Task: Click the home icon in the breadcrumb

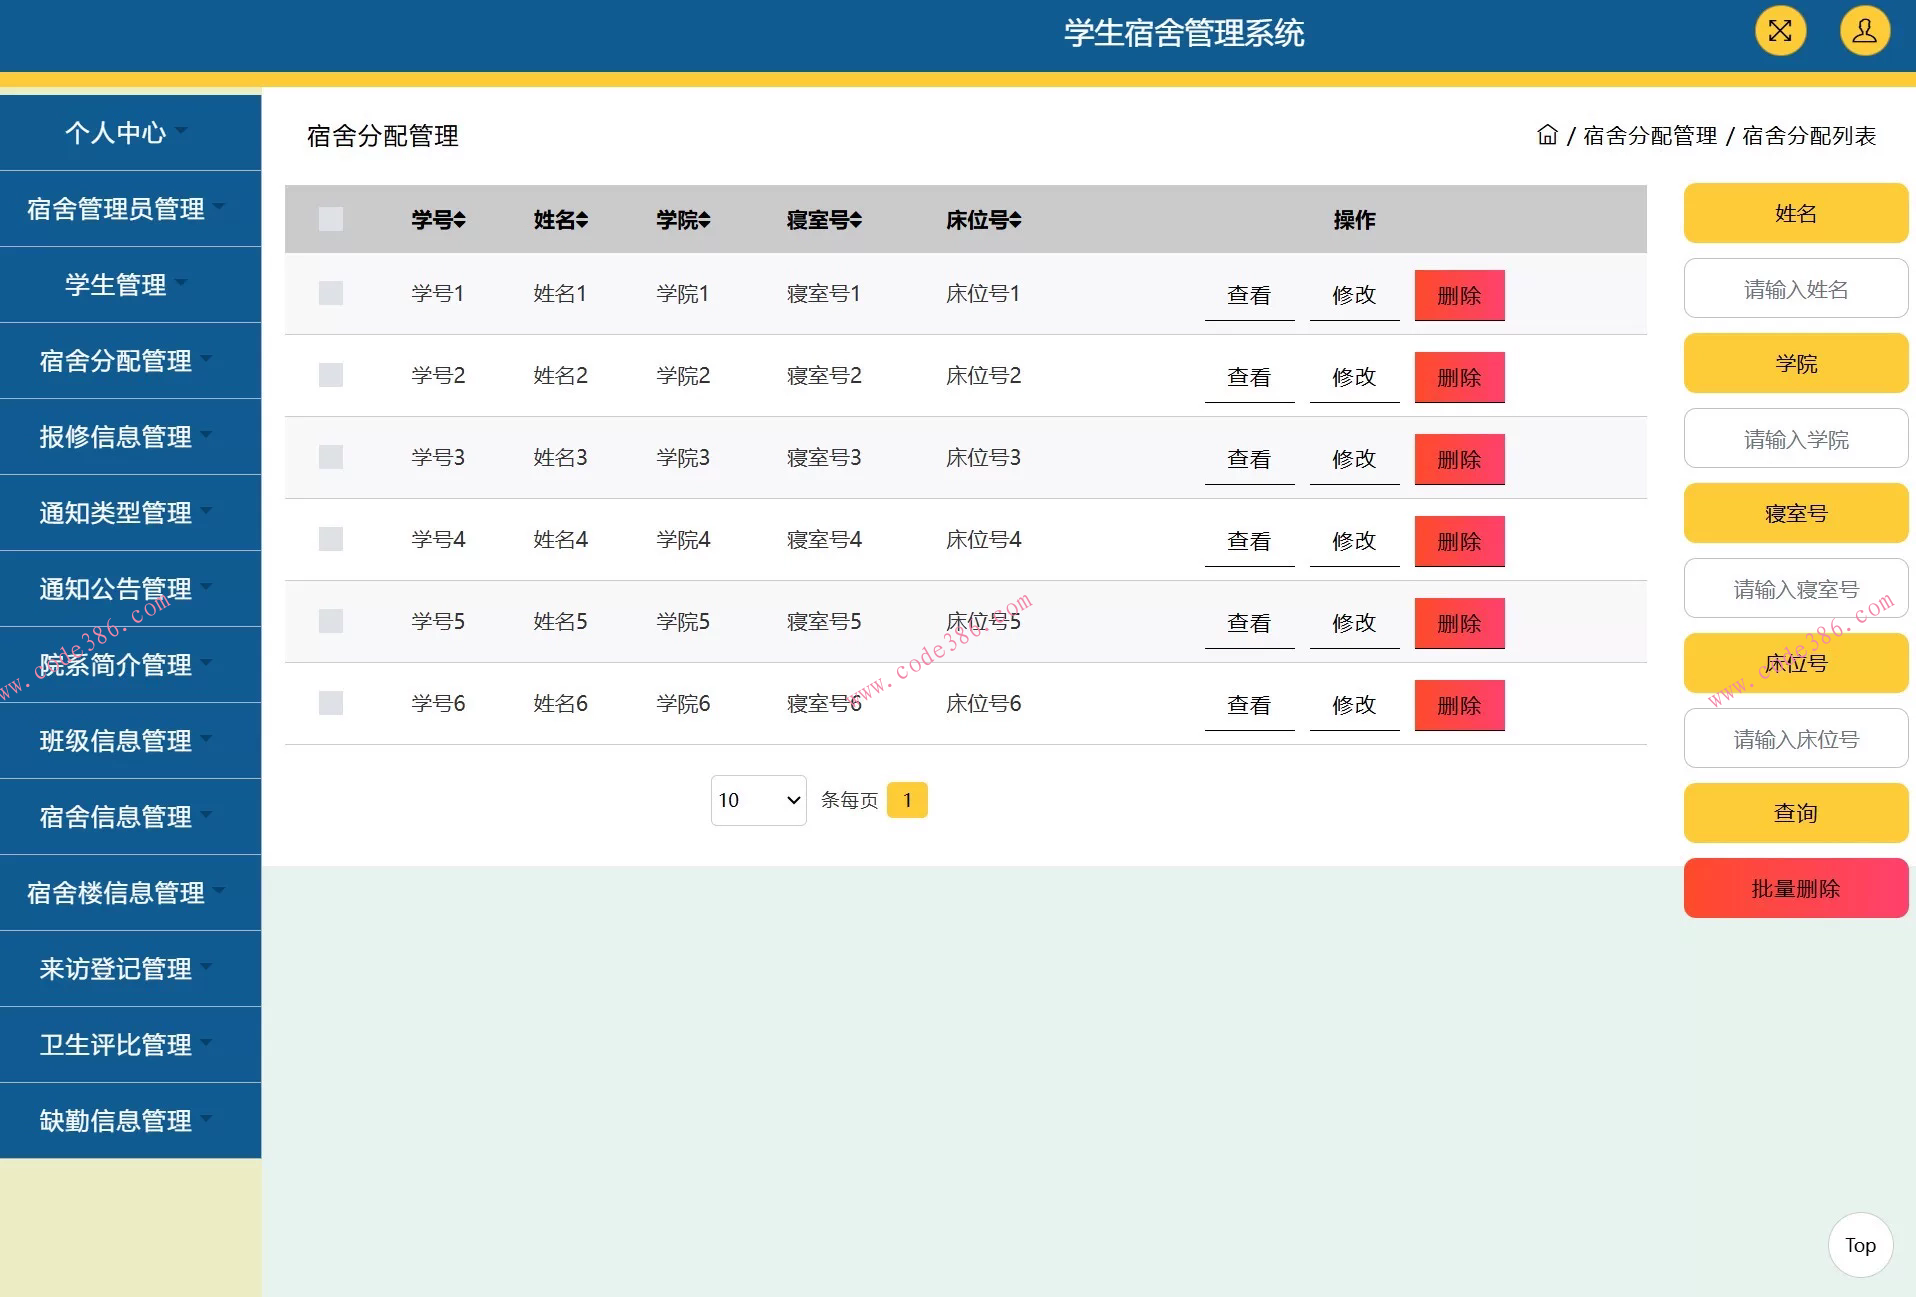Action: click(1547, 136)
